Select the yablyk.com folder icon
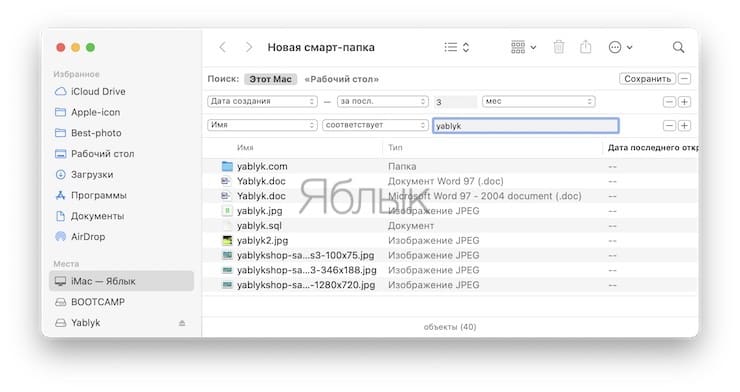 click(x=227, y=166)
